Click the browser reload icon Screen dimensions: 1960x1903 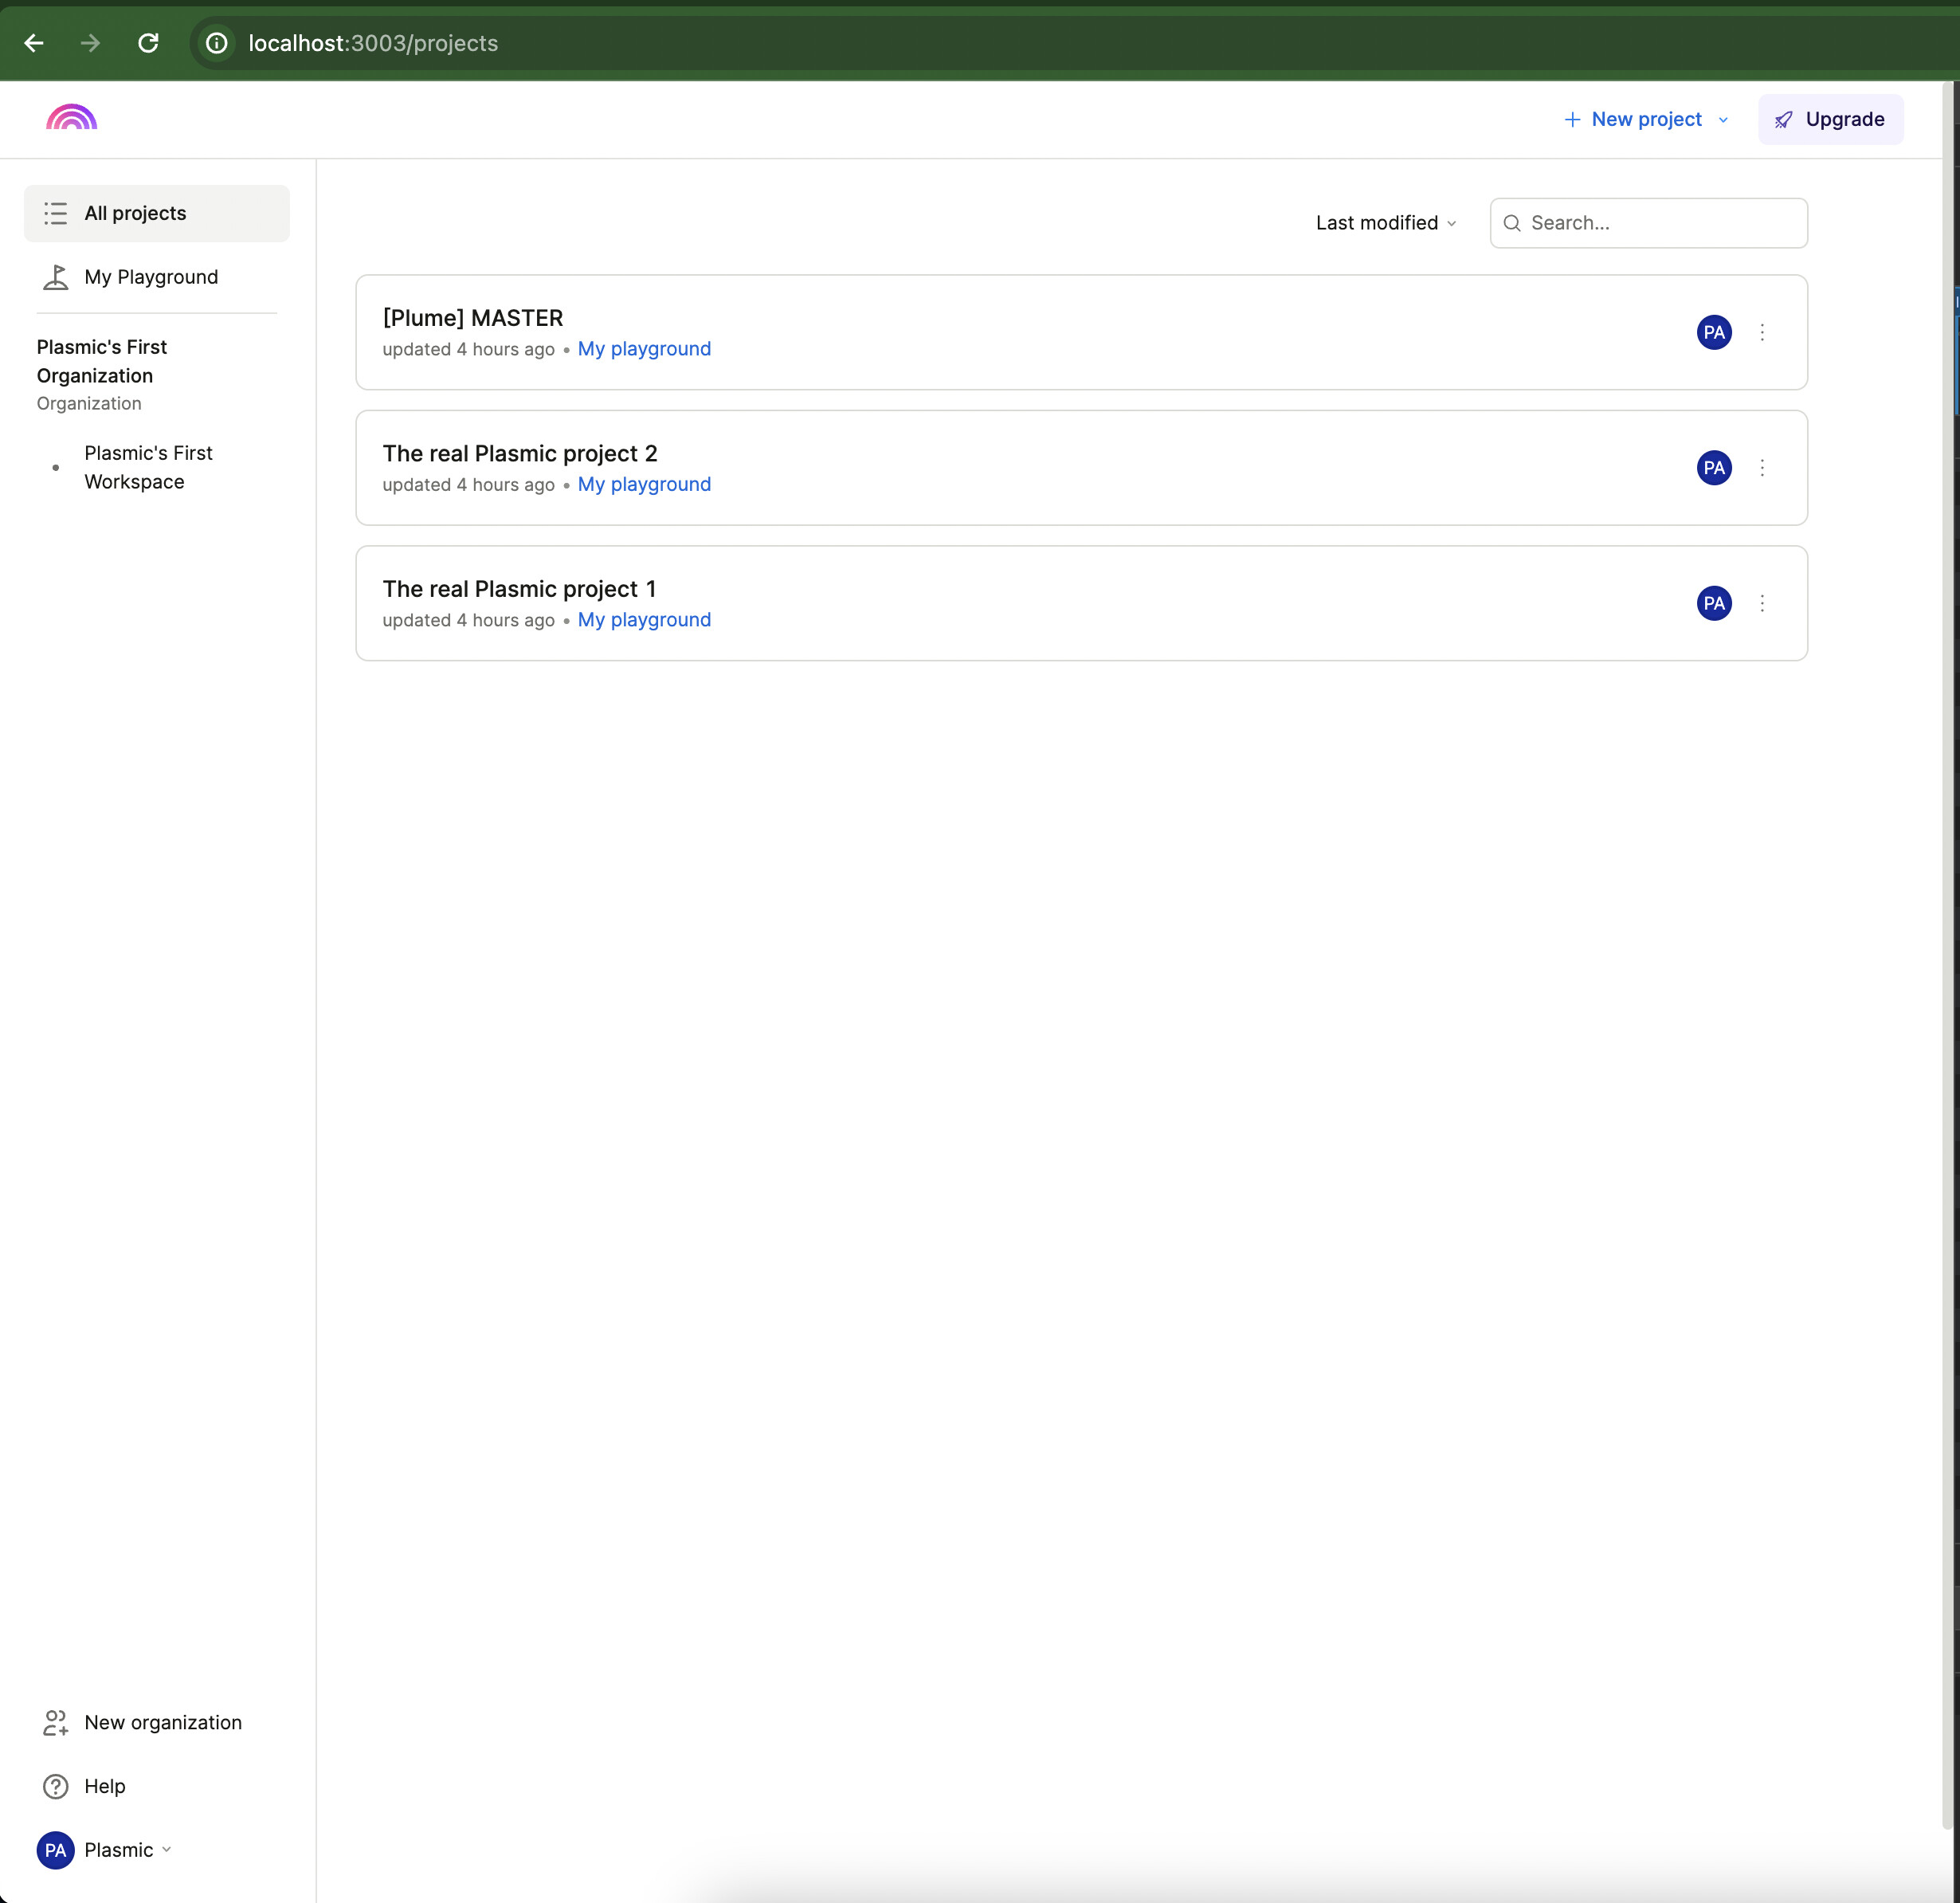(x=148, y=43)
